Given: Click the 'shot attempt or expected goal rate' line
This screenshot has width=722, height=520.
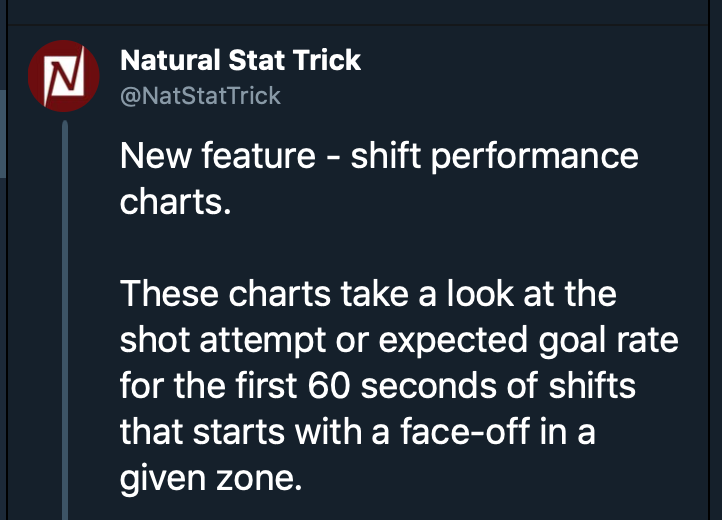Looking at the screenshot, I should pos(399,340).
